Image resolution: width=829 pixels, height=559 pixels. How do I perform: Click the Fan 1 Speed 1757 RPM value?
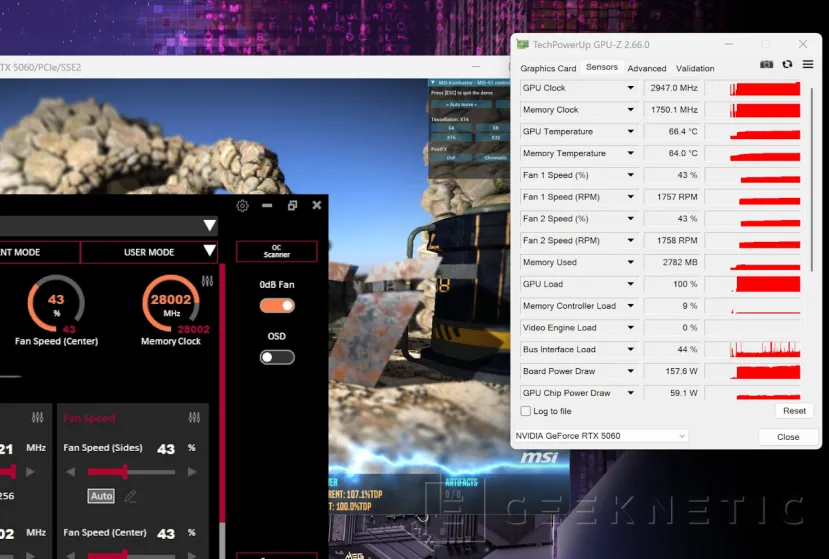pos(673,197)
